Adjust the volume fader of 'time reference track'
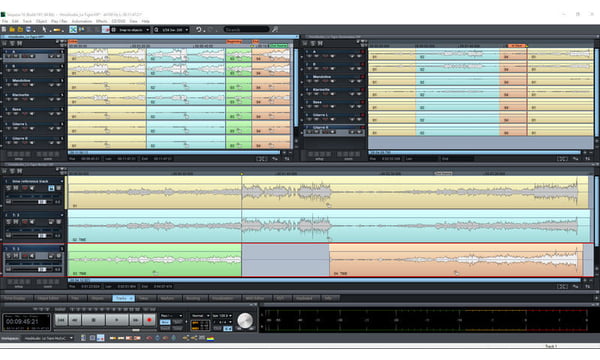 click(42, 202)
